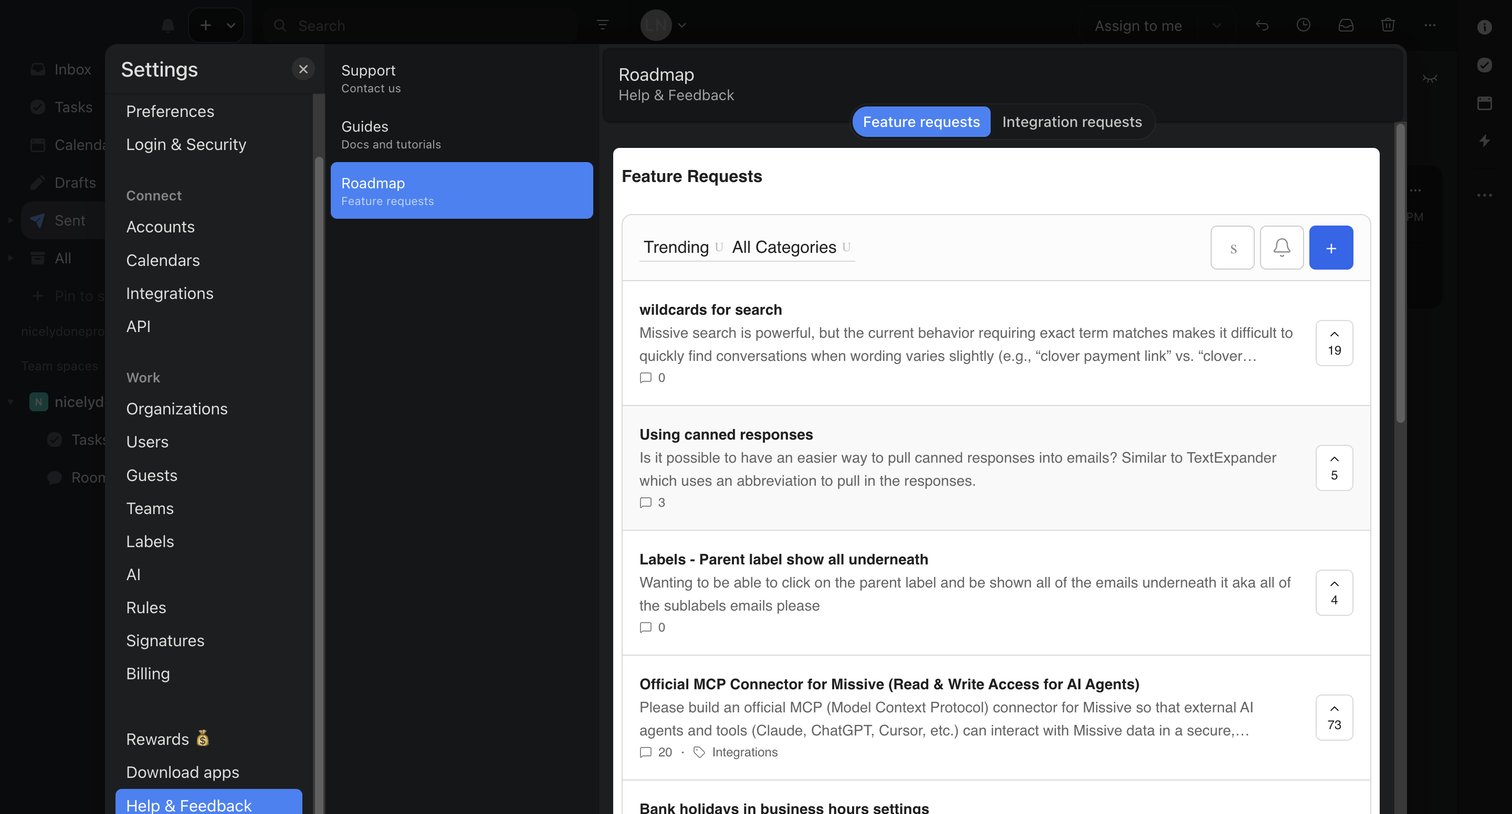Open the filter icon beside the search bar
Image resolution: width=1512 pixels, height=814 pixels.
602,25
